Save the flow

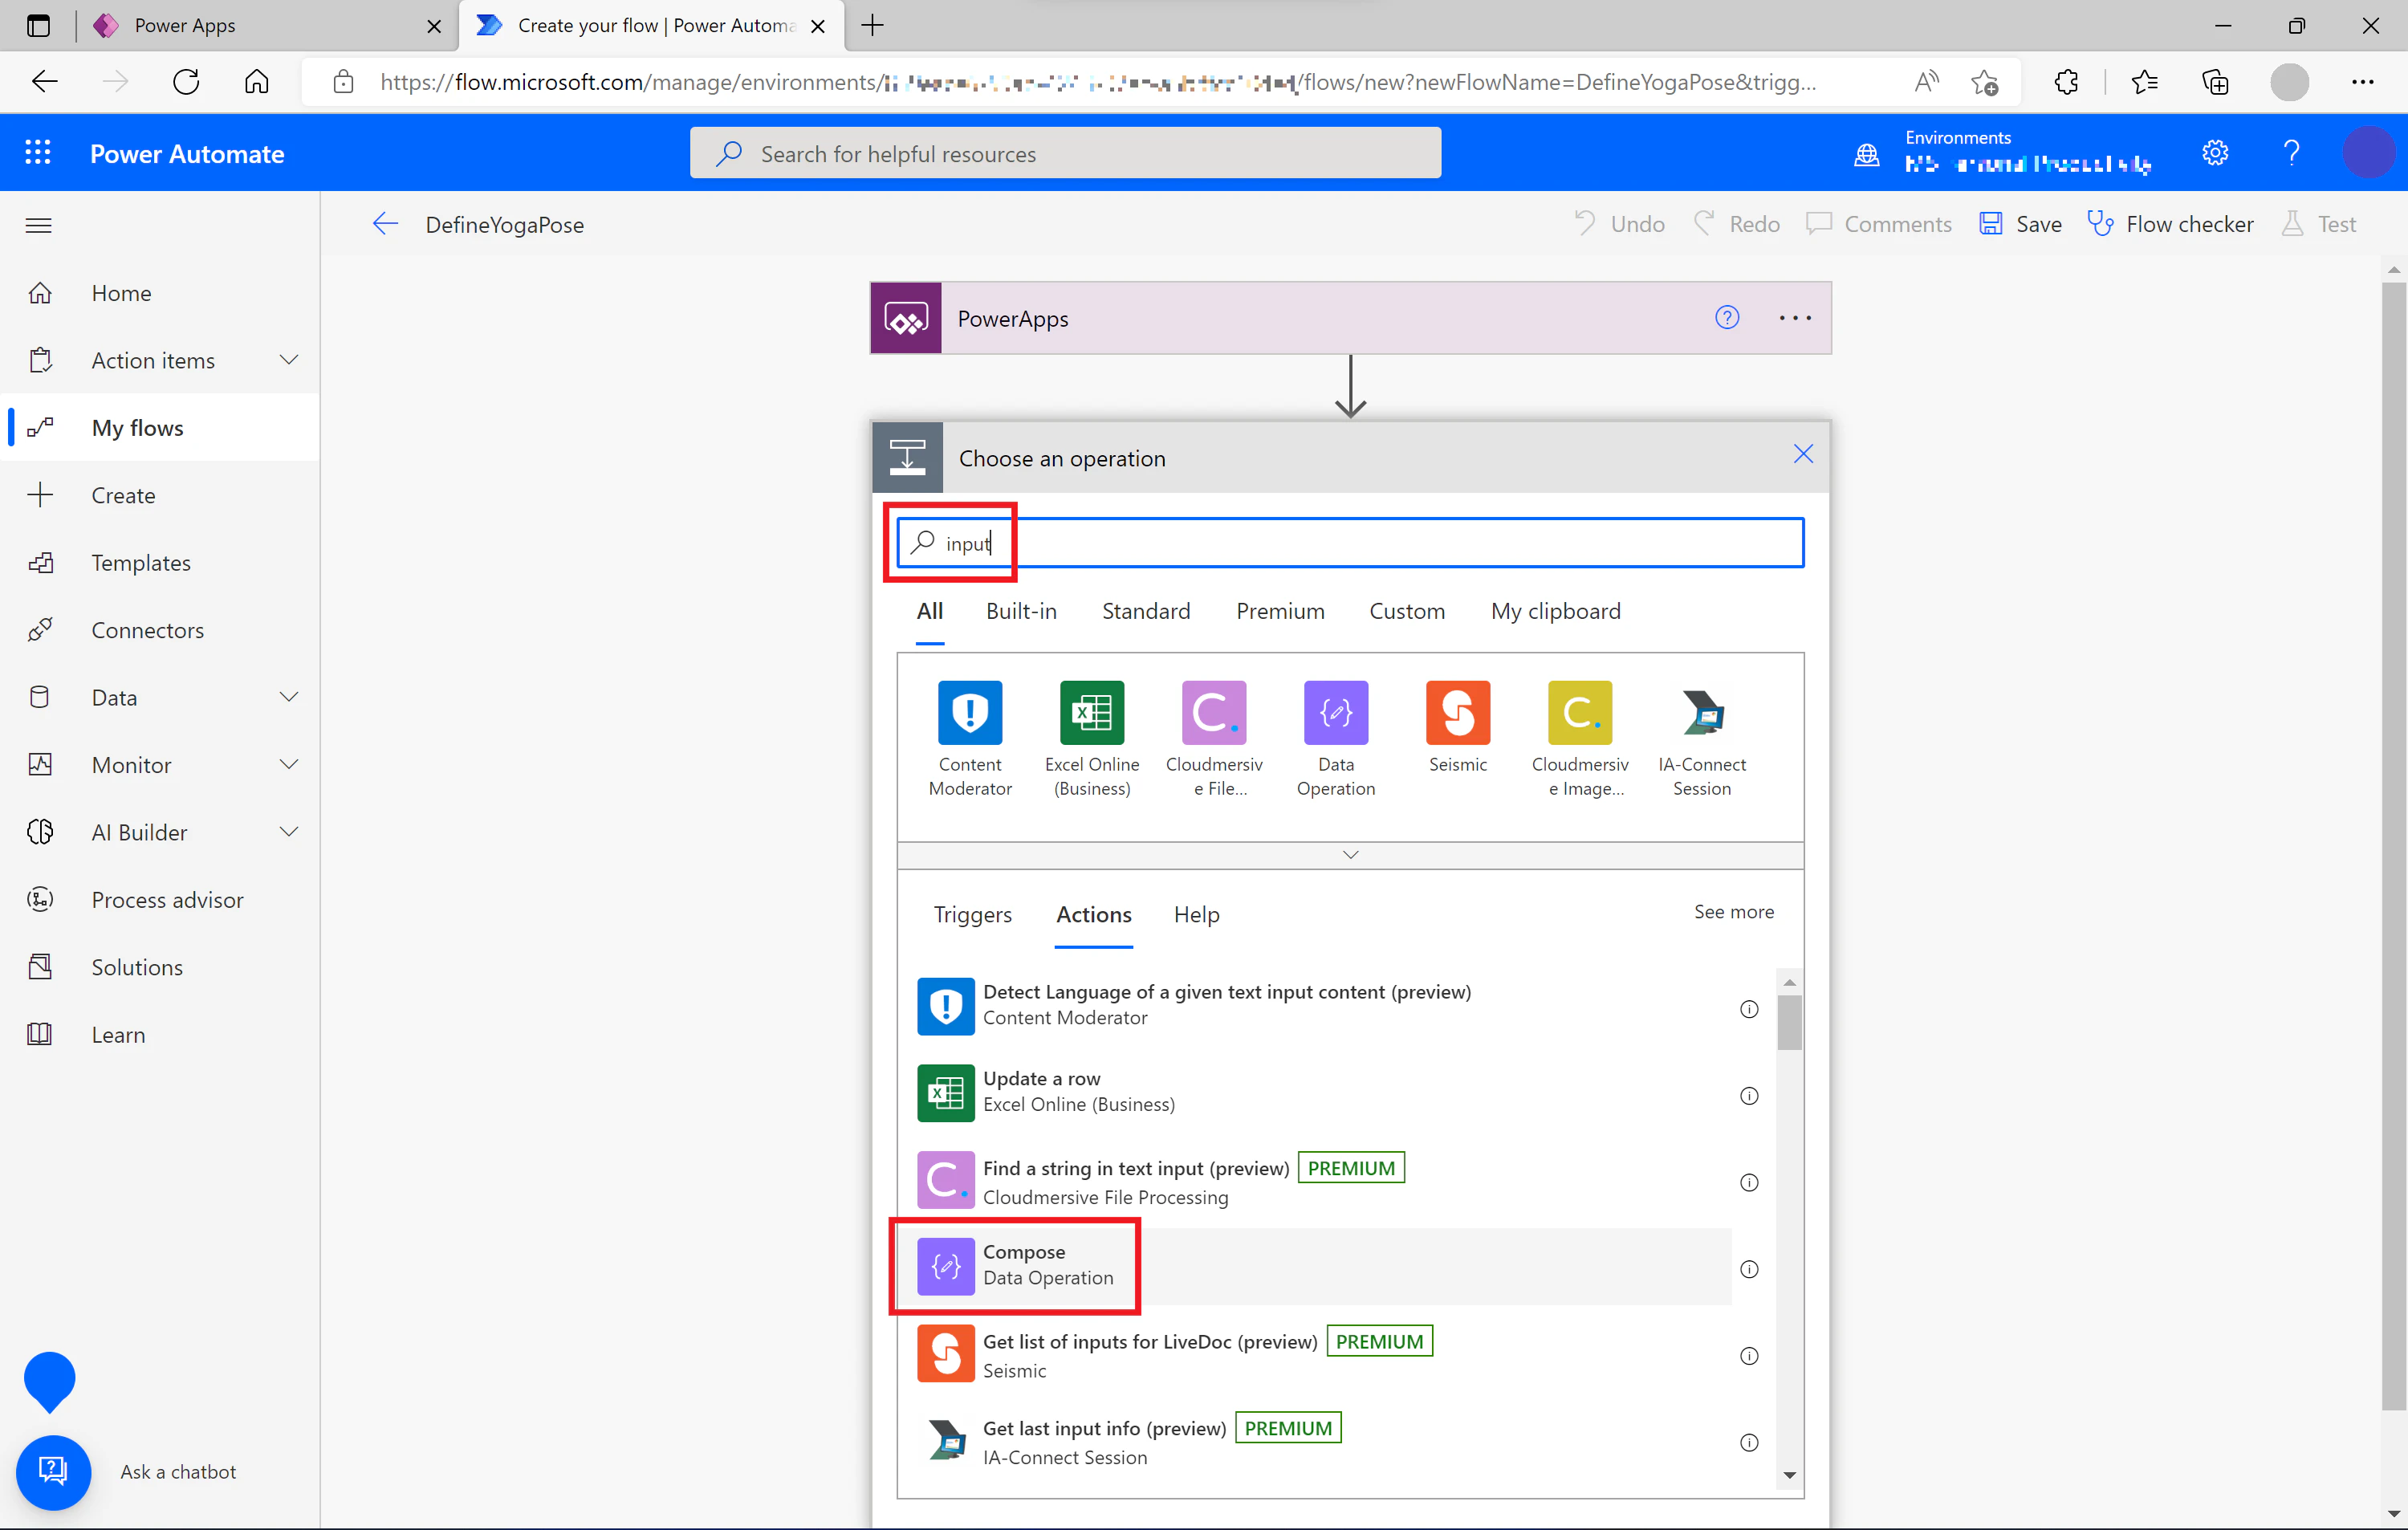tap(2021, 224)
